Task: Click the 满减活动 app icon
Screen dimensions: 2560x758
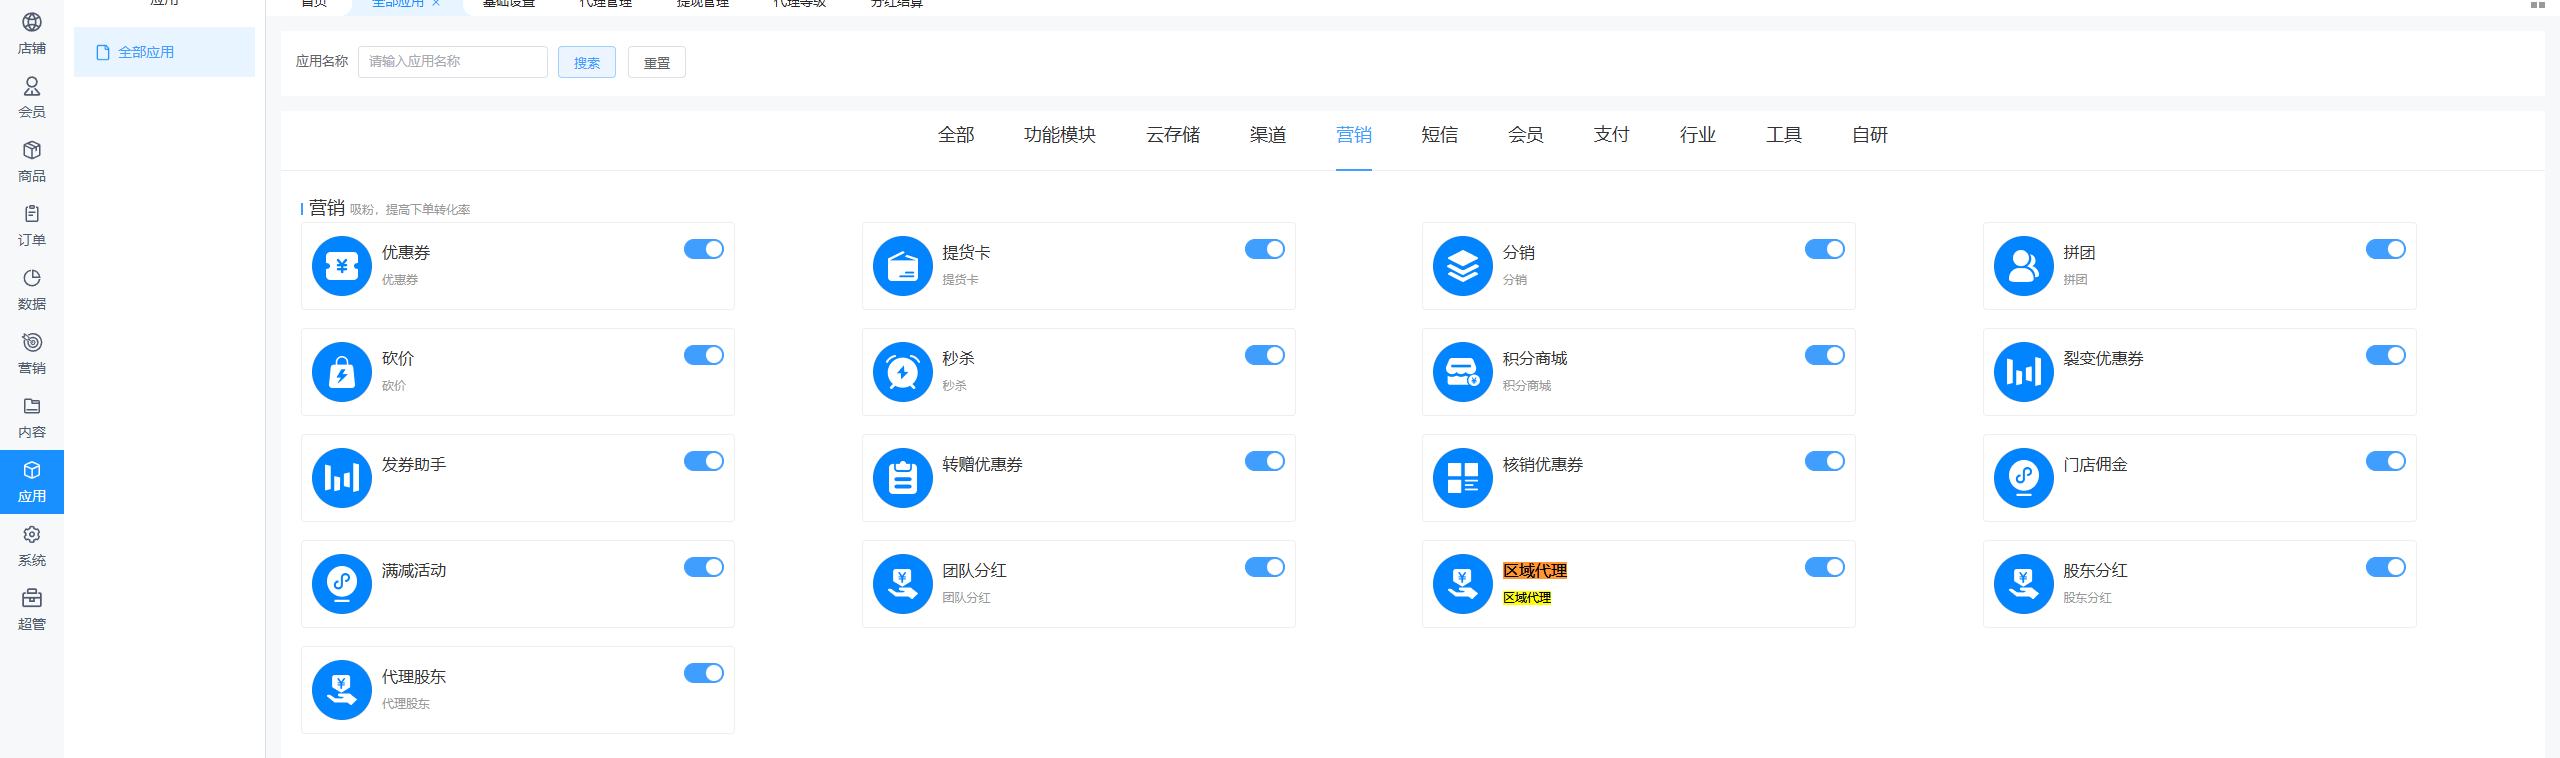Action: 342,584
